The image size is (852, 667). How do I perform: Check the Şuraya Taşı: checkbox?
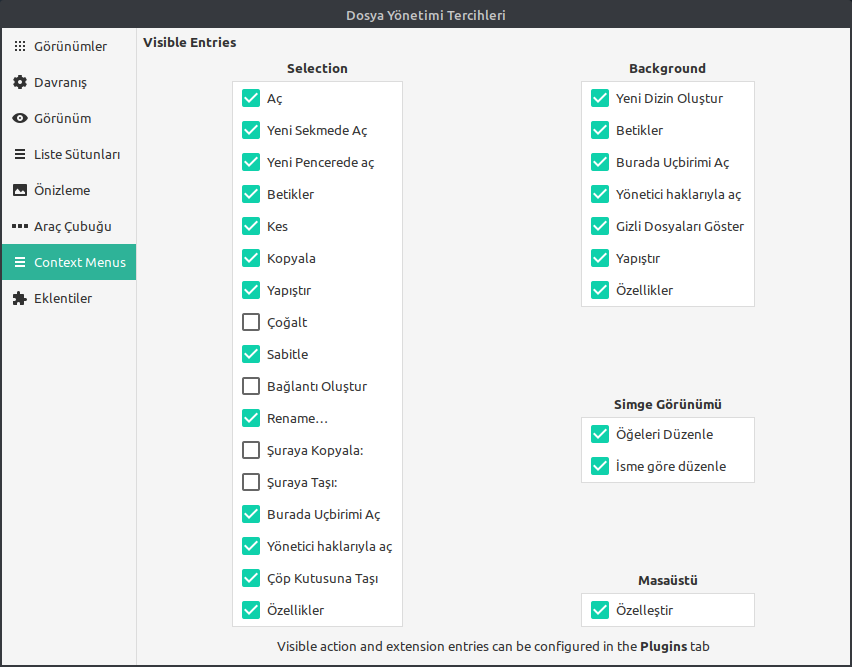pos(250,482)
